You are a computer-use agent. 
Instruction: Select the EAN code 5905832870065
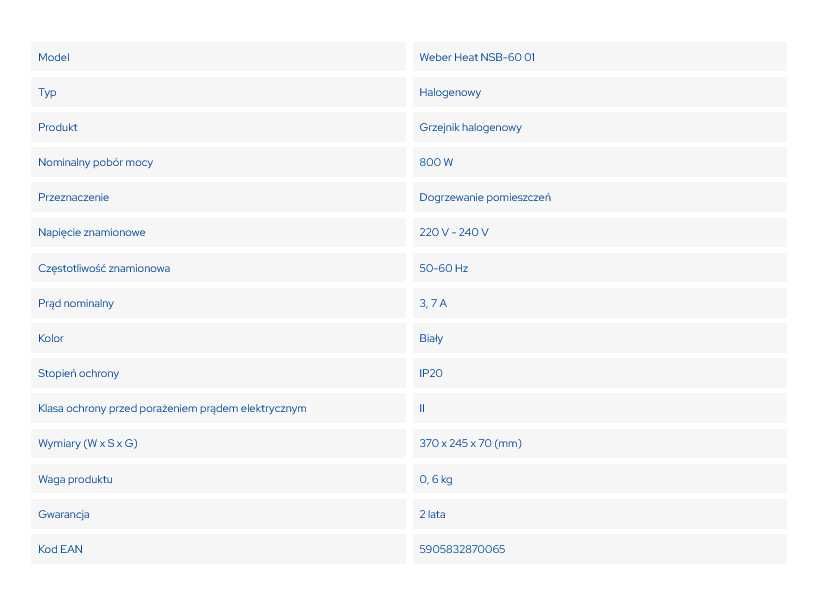(x=462, y=549)
